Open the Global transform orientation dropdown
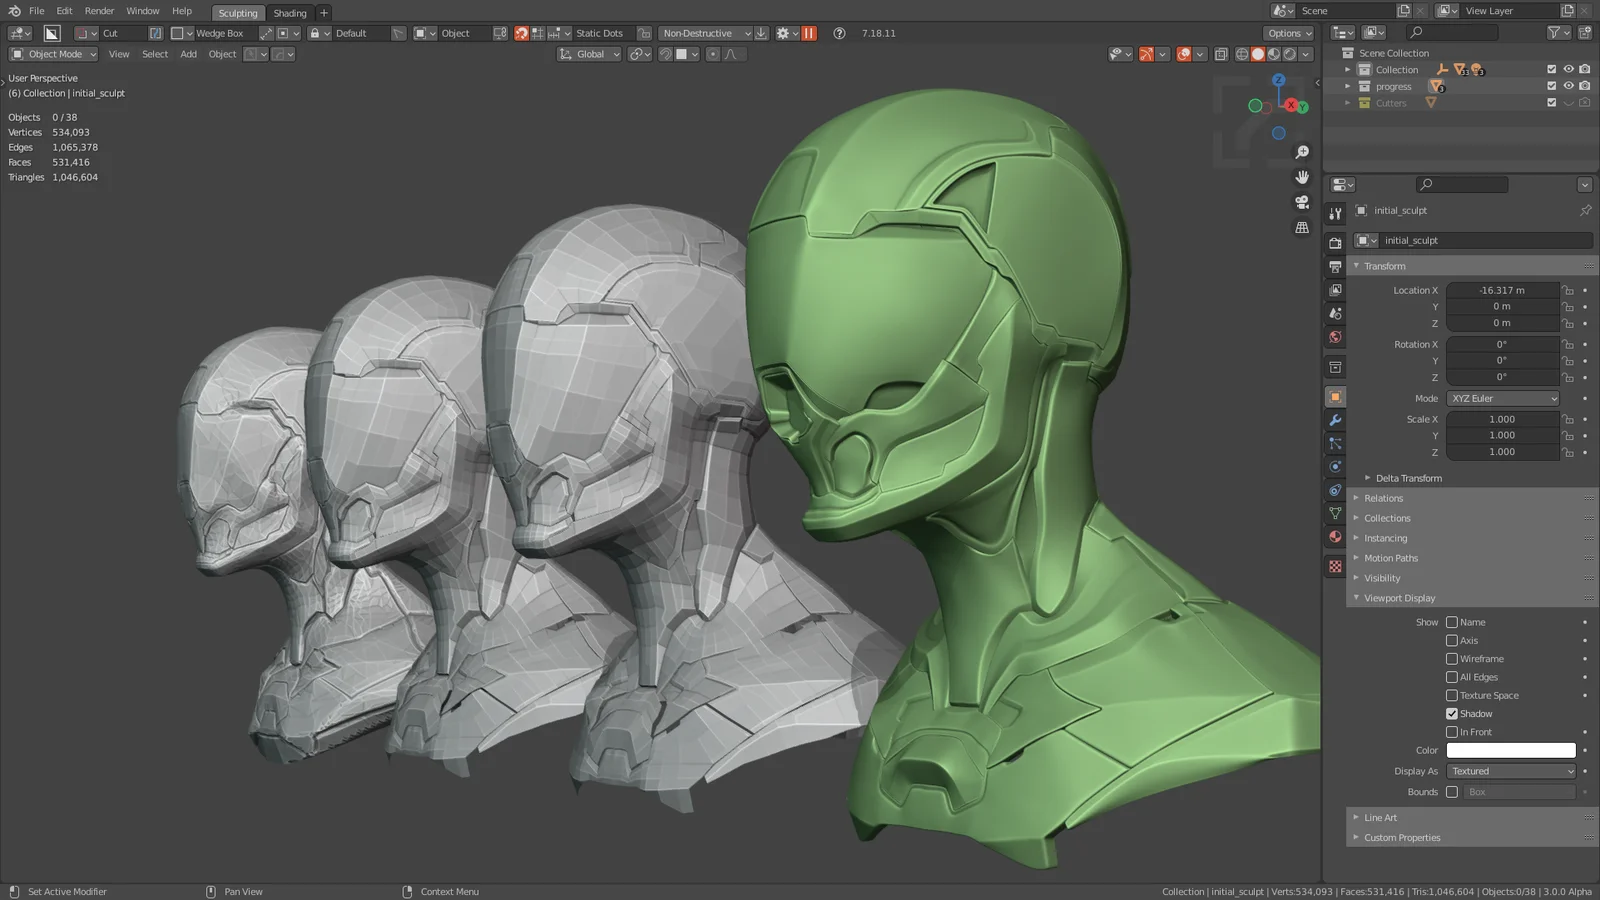Screen dimensions: 1600x900 (589, 54)
